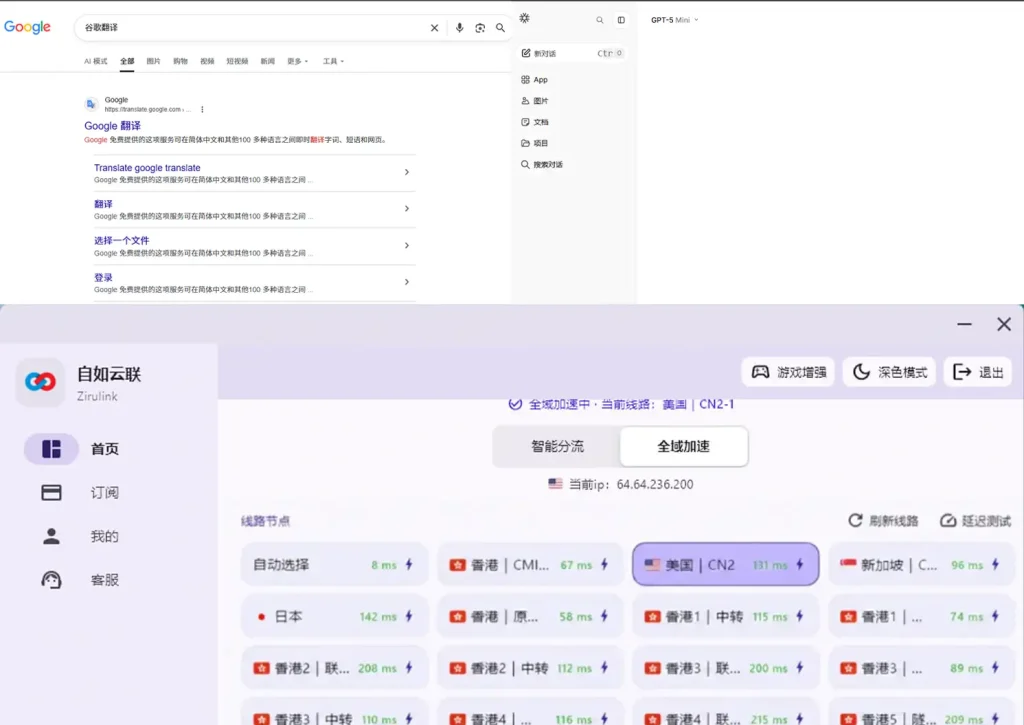1024x725 pixels.
Task: Select 香港 | 原... node 58 ms
Action: point(530,616)
